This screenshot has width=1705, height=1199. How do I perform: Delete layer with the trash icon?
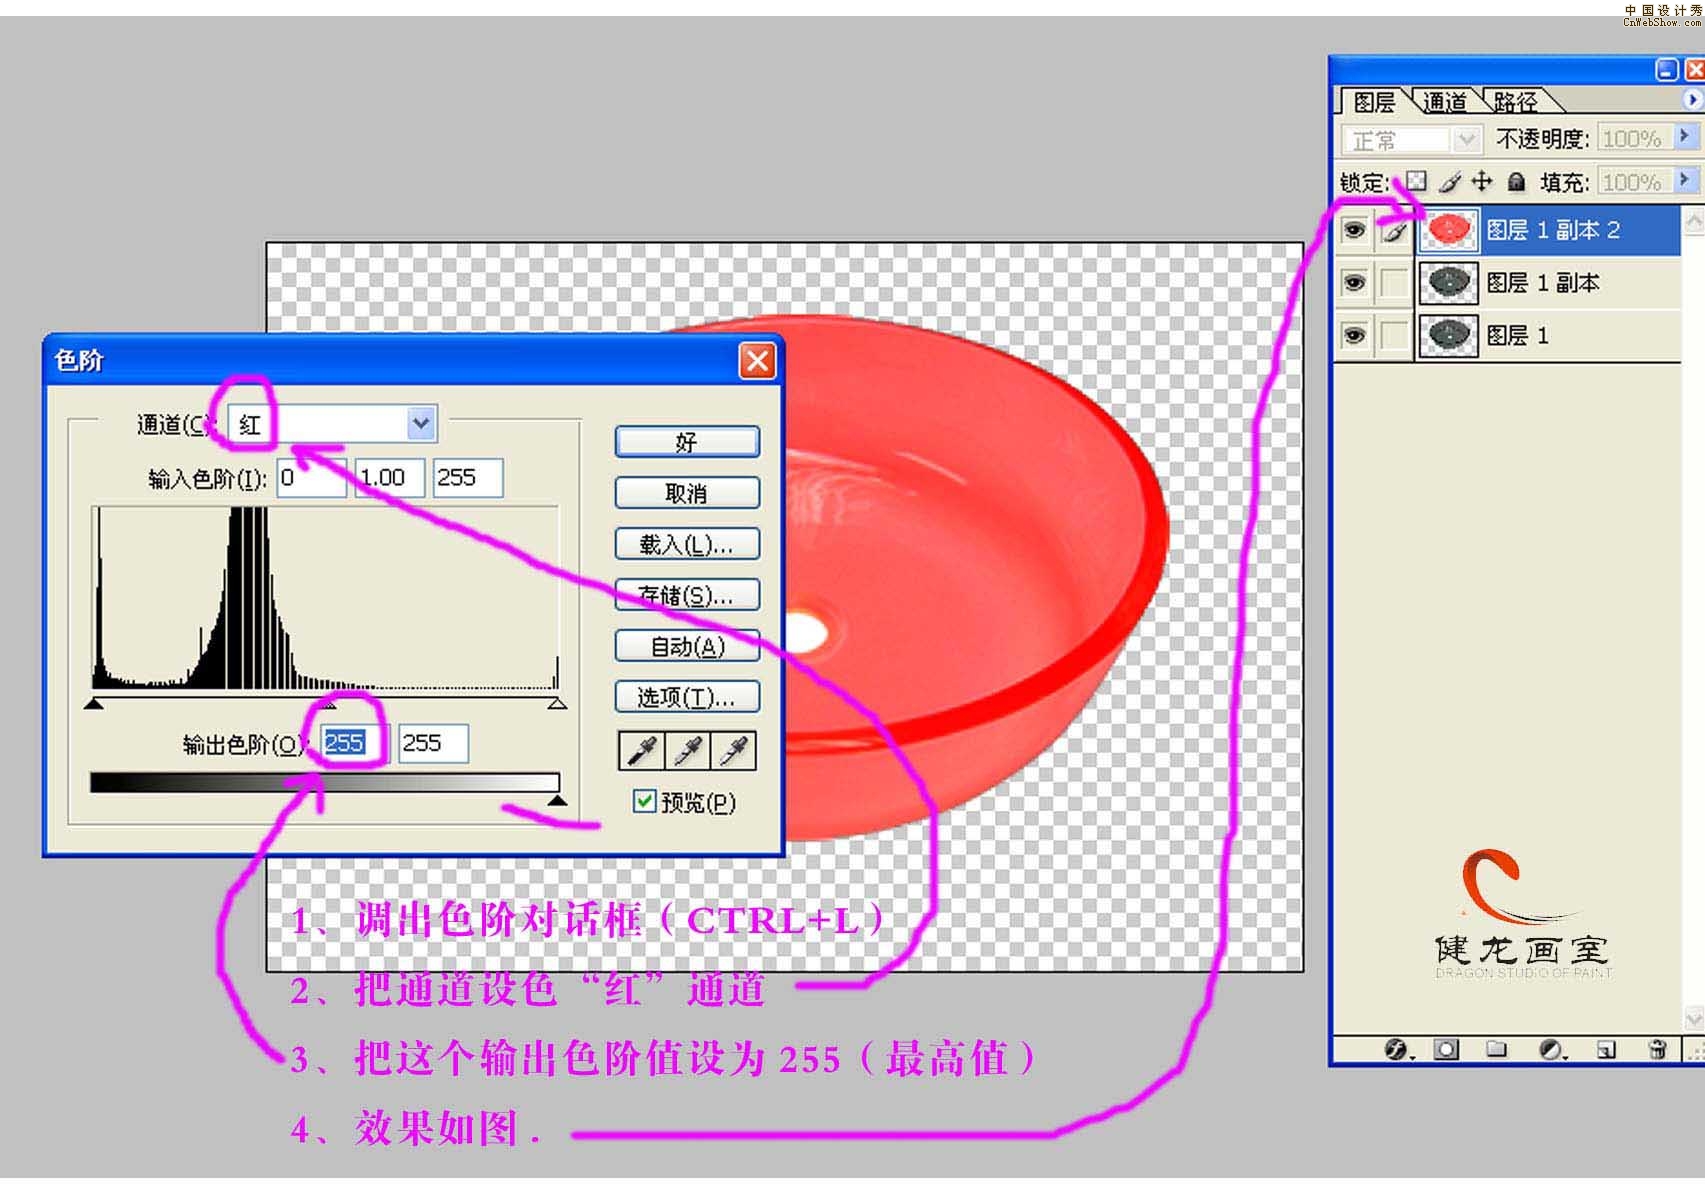click(1657, 1049)
